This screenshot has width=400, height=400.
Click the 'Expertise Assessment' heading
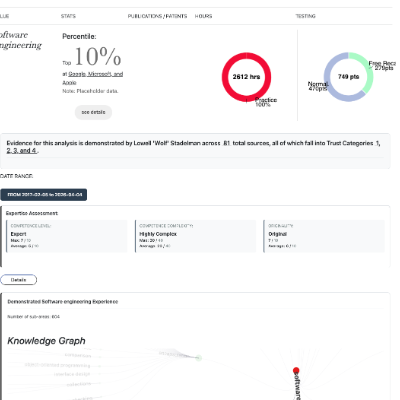[32, 213]
